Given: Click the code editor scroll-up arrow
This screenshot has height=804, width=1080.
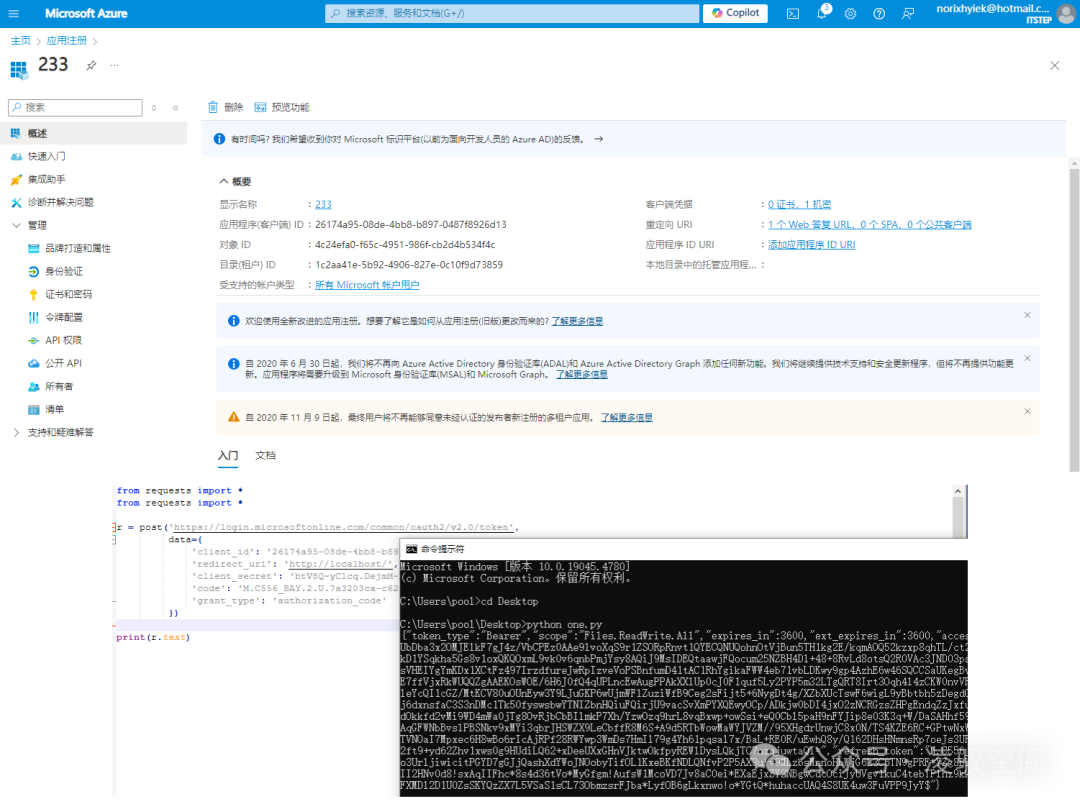Looking at the screenshot, I should pos(957,491).
